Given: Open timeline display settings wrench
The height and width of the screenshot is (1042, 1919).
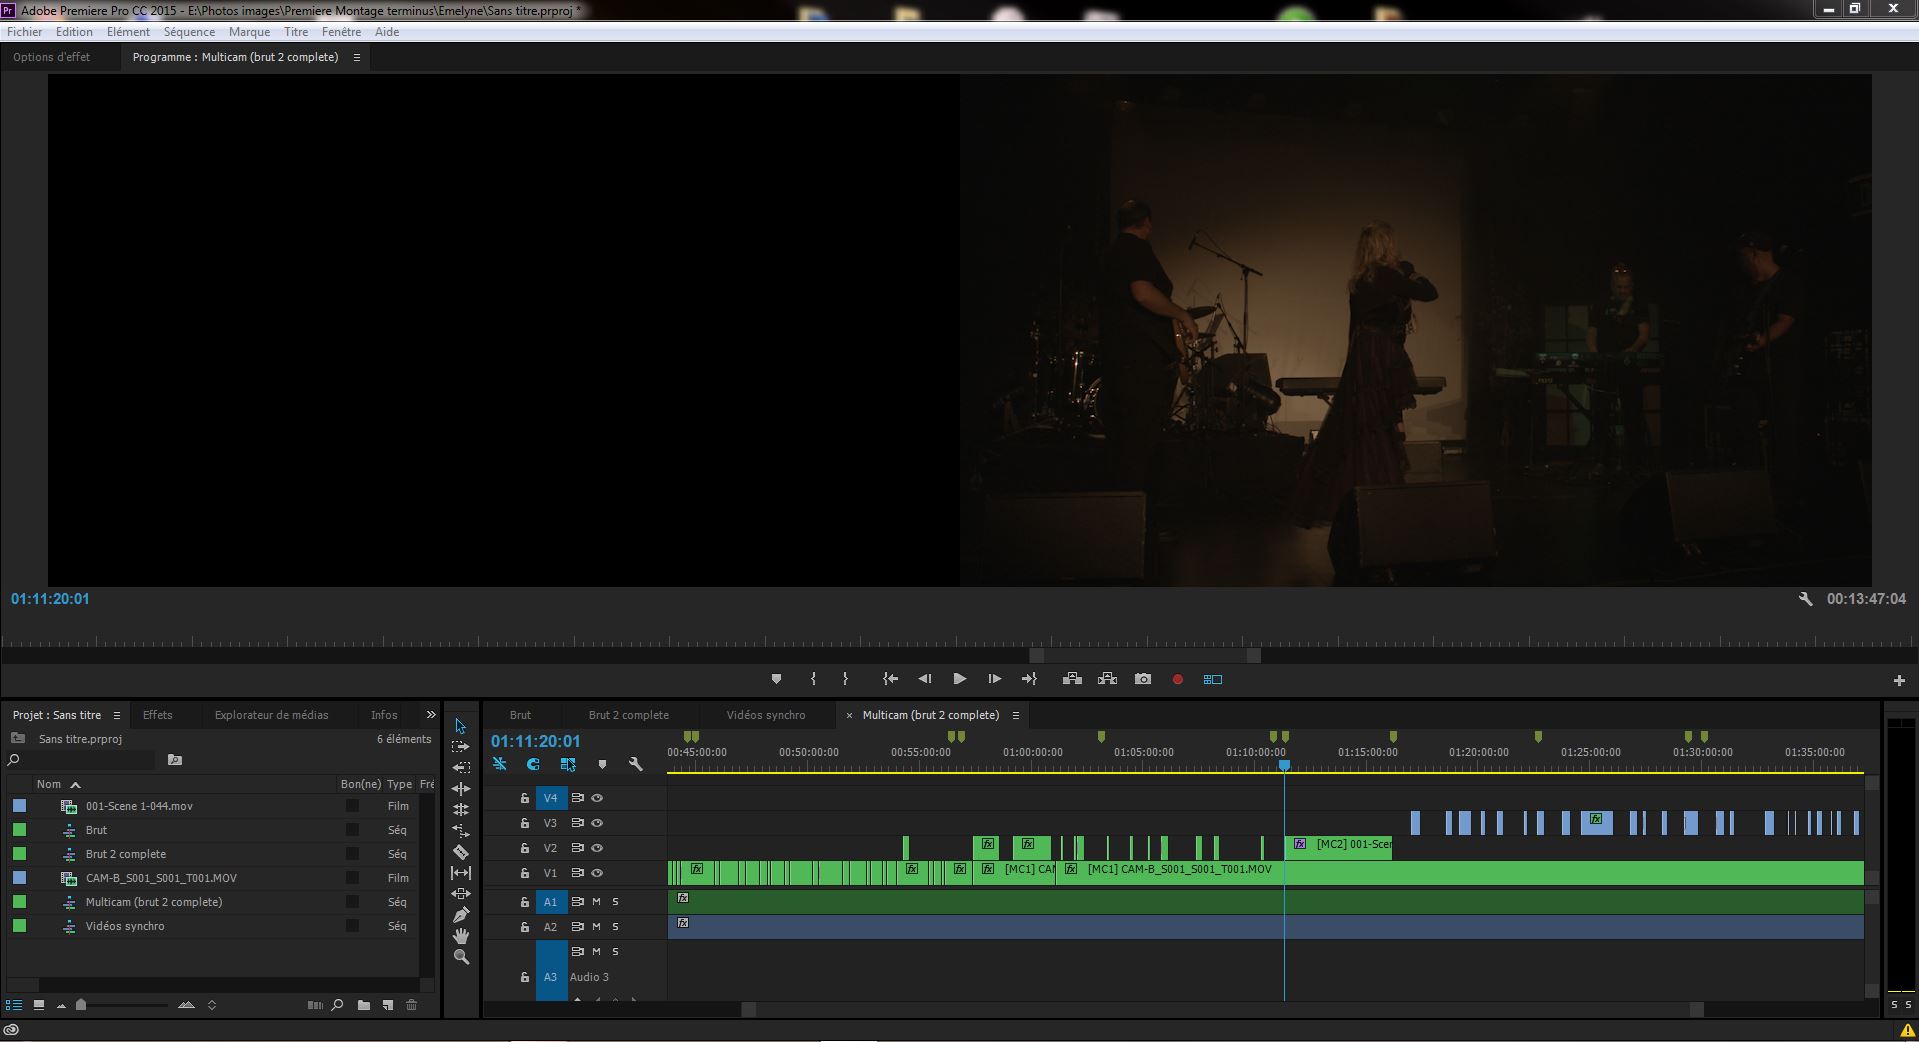Looking at the screenshot, I should pyautogui.click(x=635, y=764).
